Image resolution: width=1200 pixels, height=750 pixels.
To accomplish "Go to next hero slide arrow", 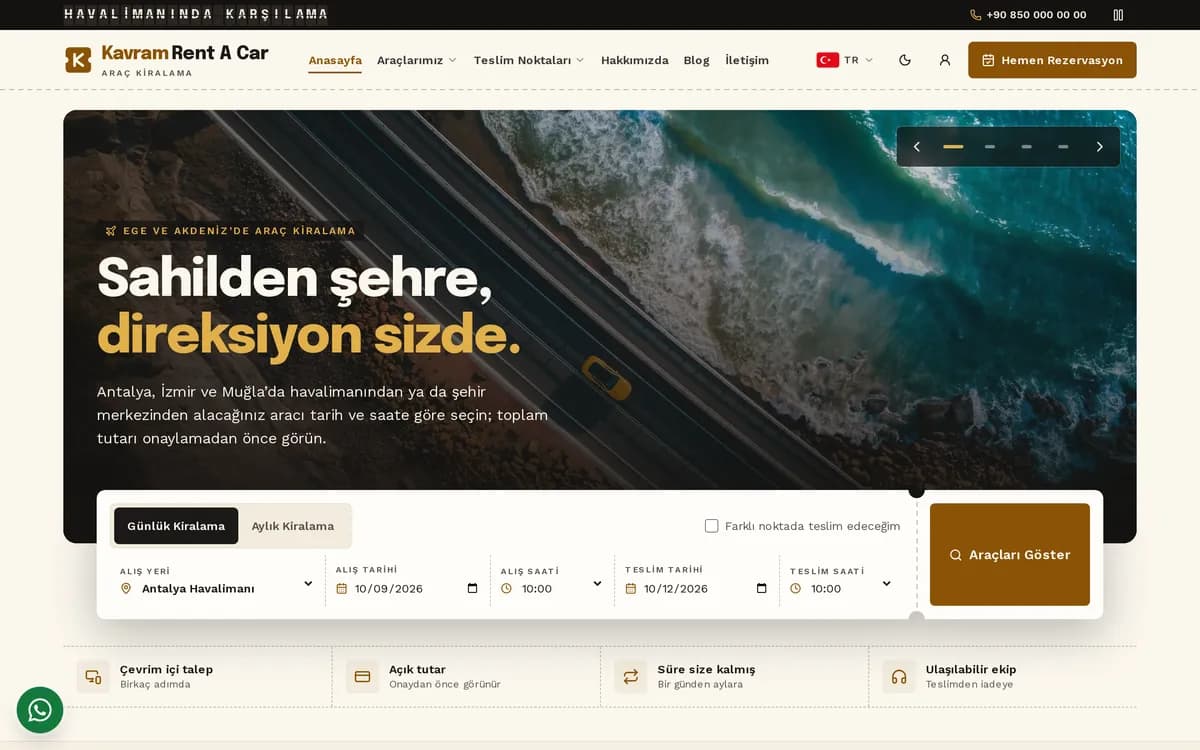I will coord(1100,147).
